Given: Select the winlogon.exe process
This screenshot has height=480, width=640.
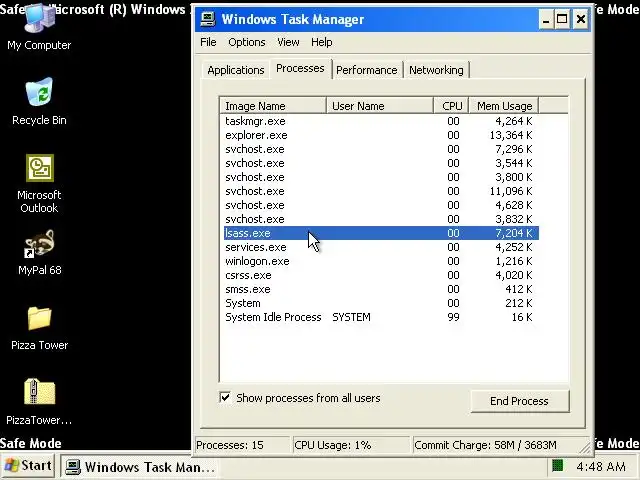Looking at the screenshot, I should (x=381, y=261).
